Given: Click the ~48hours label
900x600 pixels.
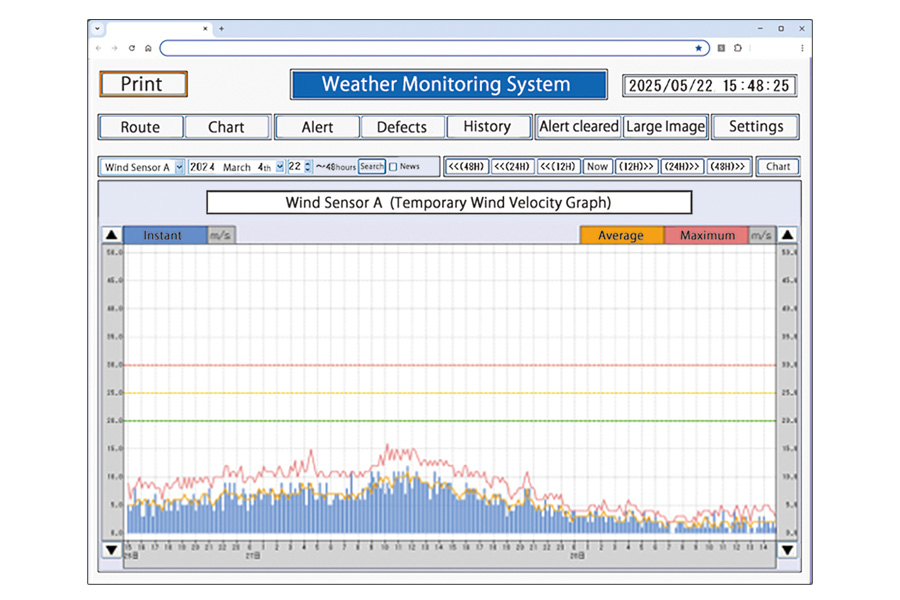Looking at the screenshot, I should 336,167.
